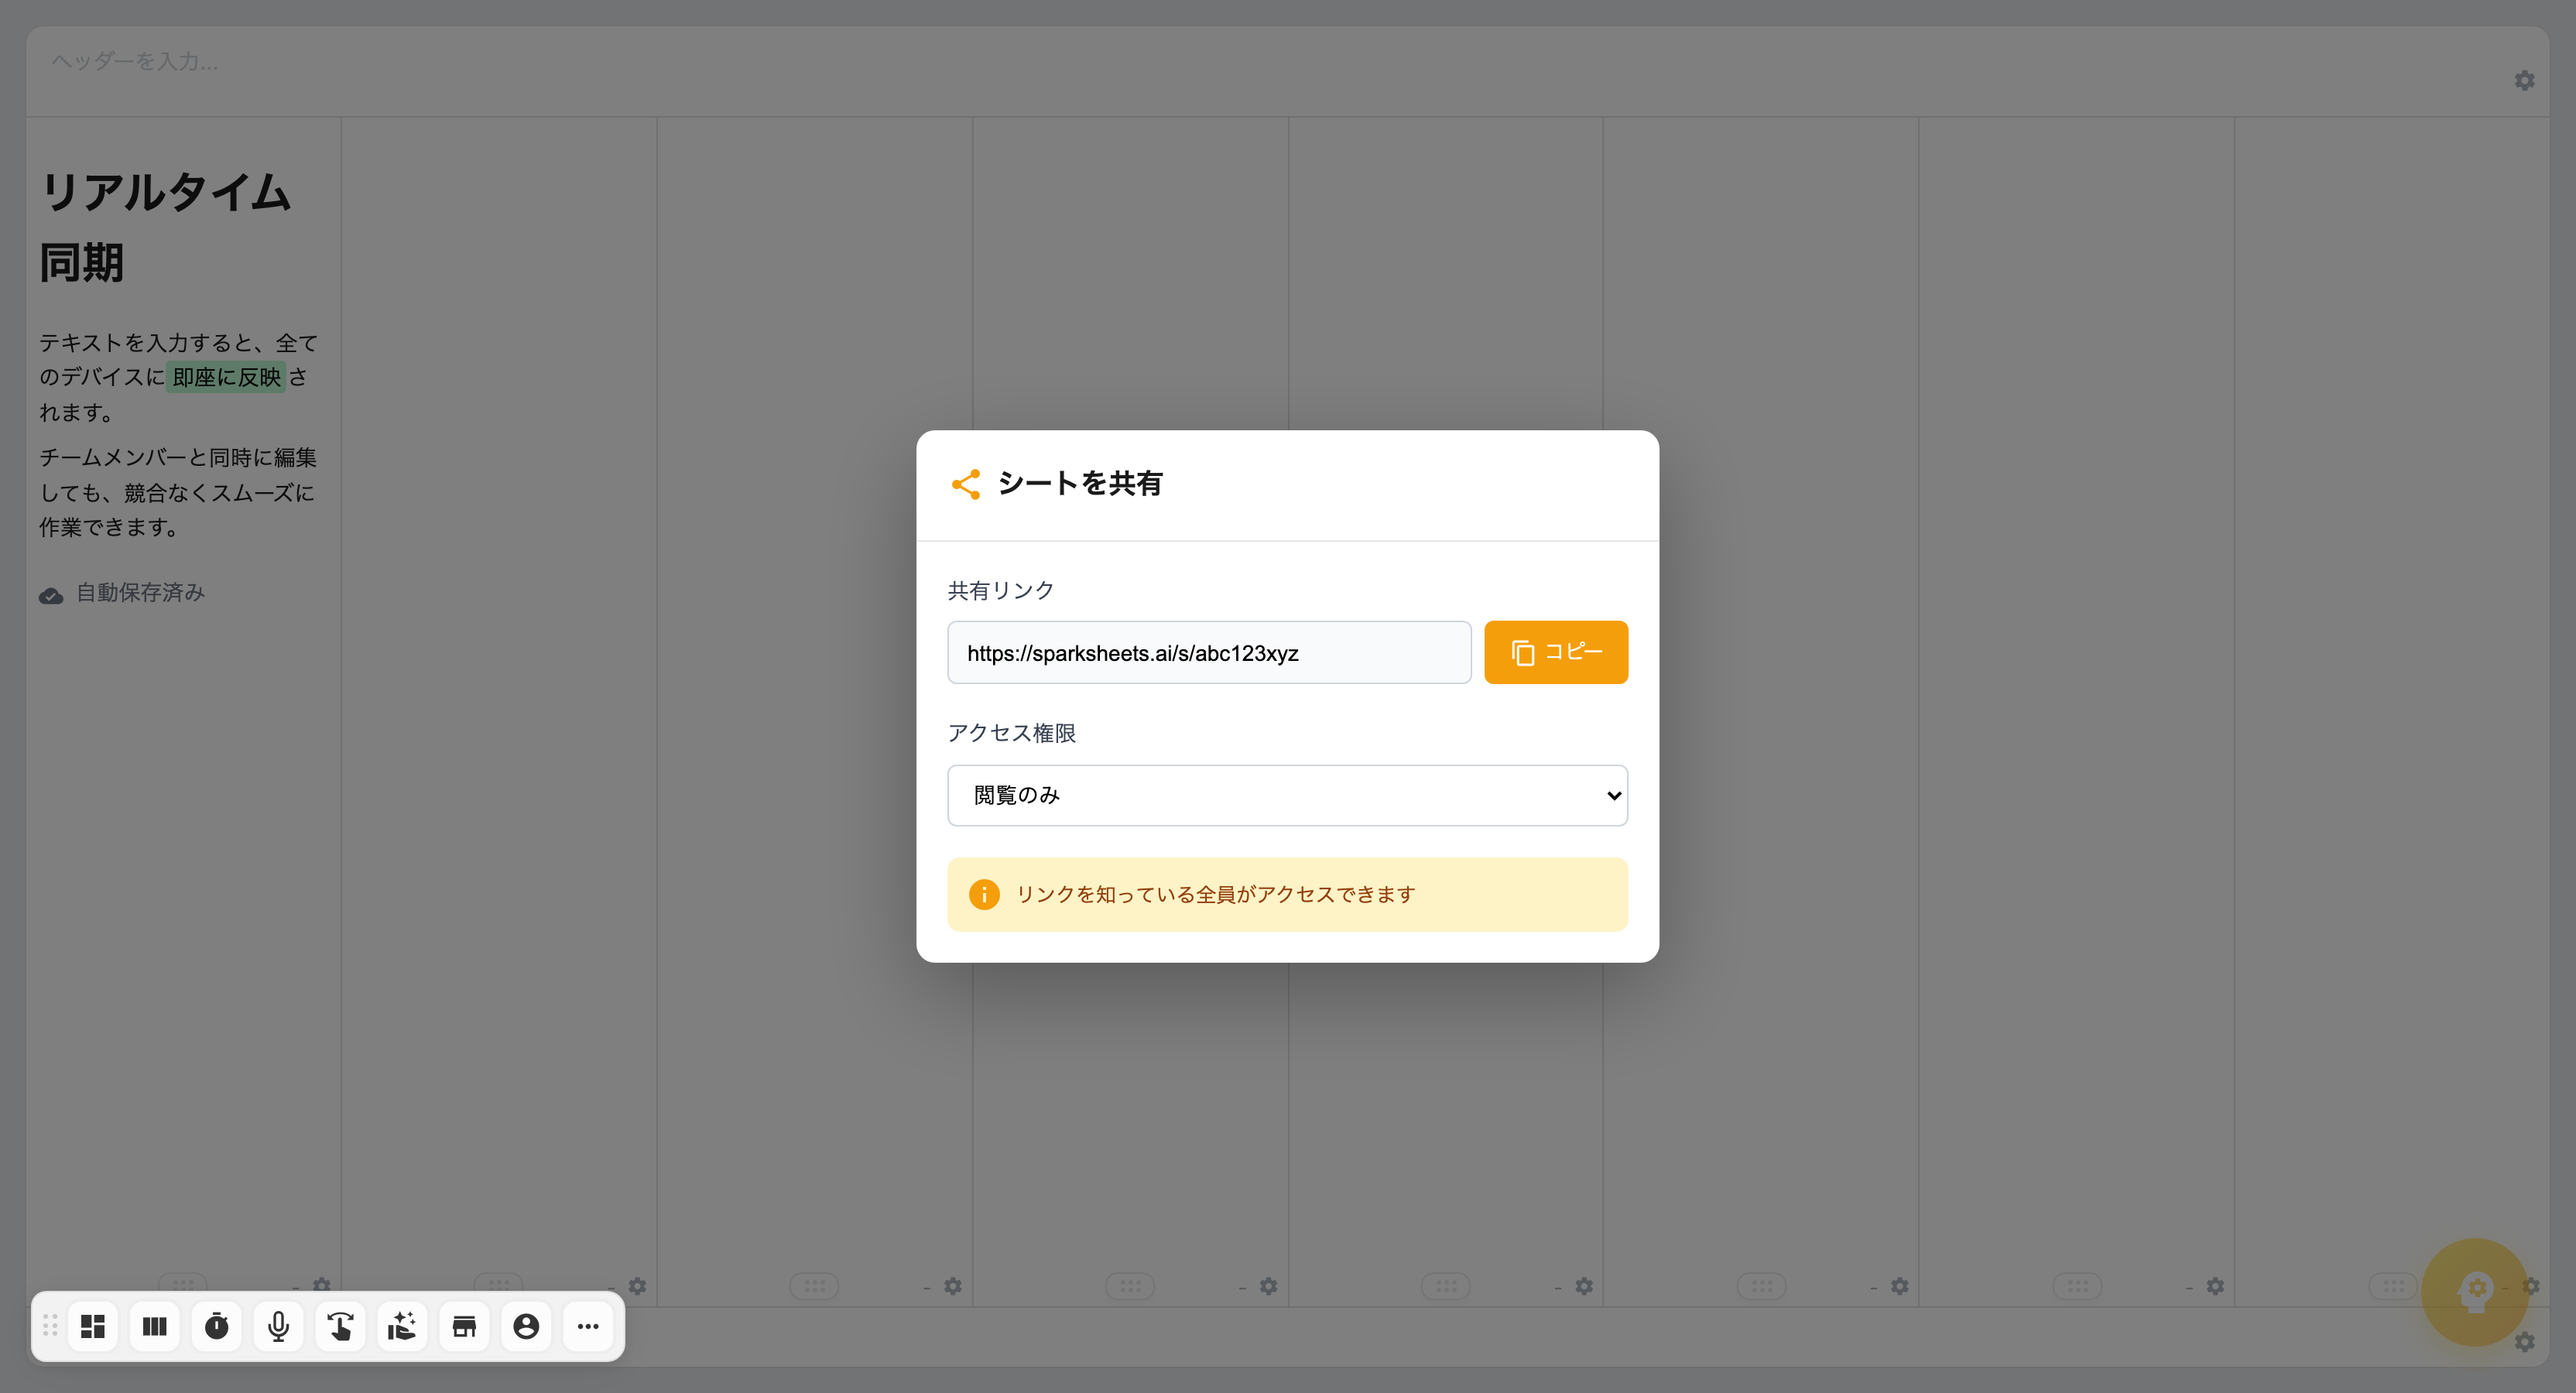
Task: Select the share link URL field
Action: 1209,652
